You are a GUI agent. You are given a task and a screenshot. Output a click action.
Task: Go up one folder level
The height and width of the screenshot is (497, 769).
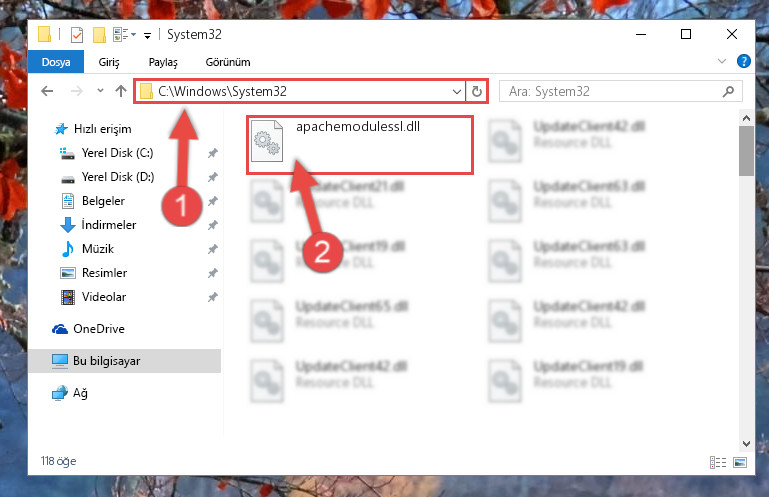click(x=121, y=91)
